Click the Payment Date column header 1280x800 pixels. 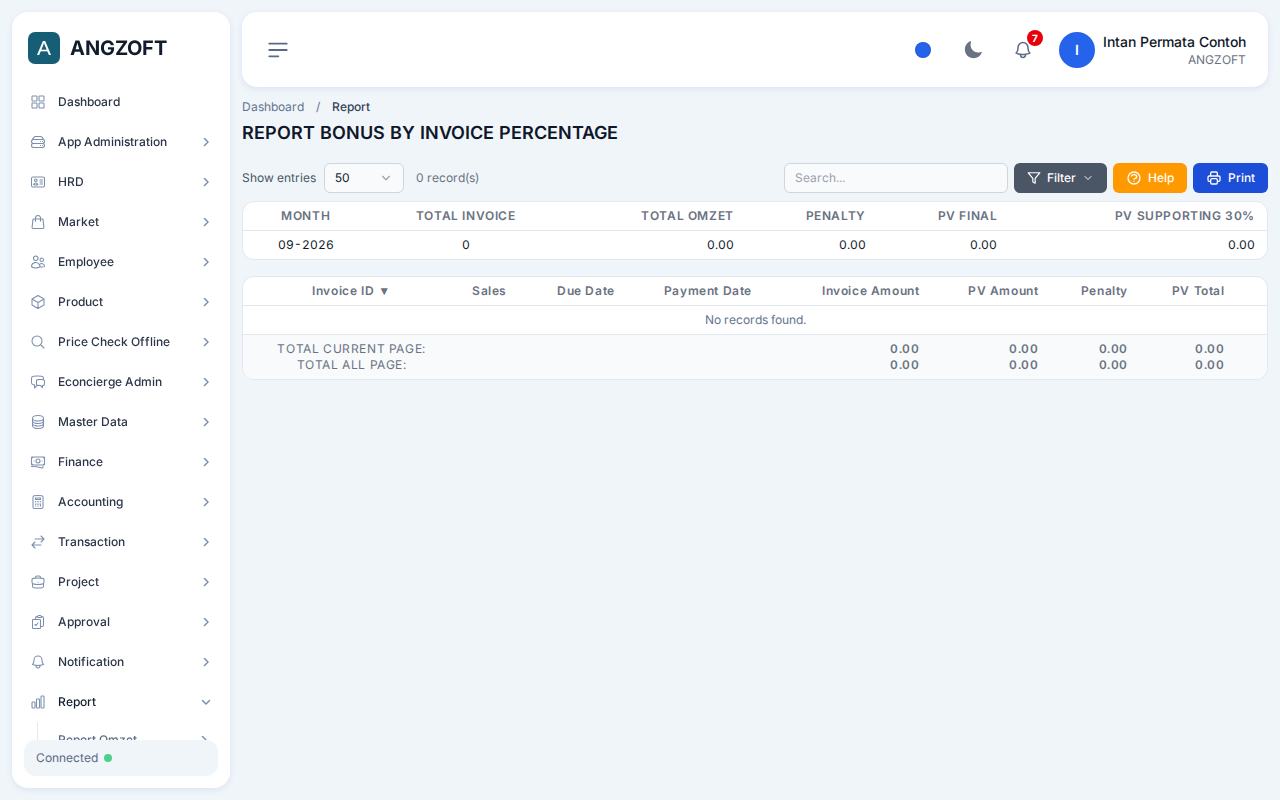pos(707,291)
